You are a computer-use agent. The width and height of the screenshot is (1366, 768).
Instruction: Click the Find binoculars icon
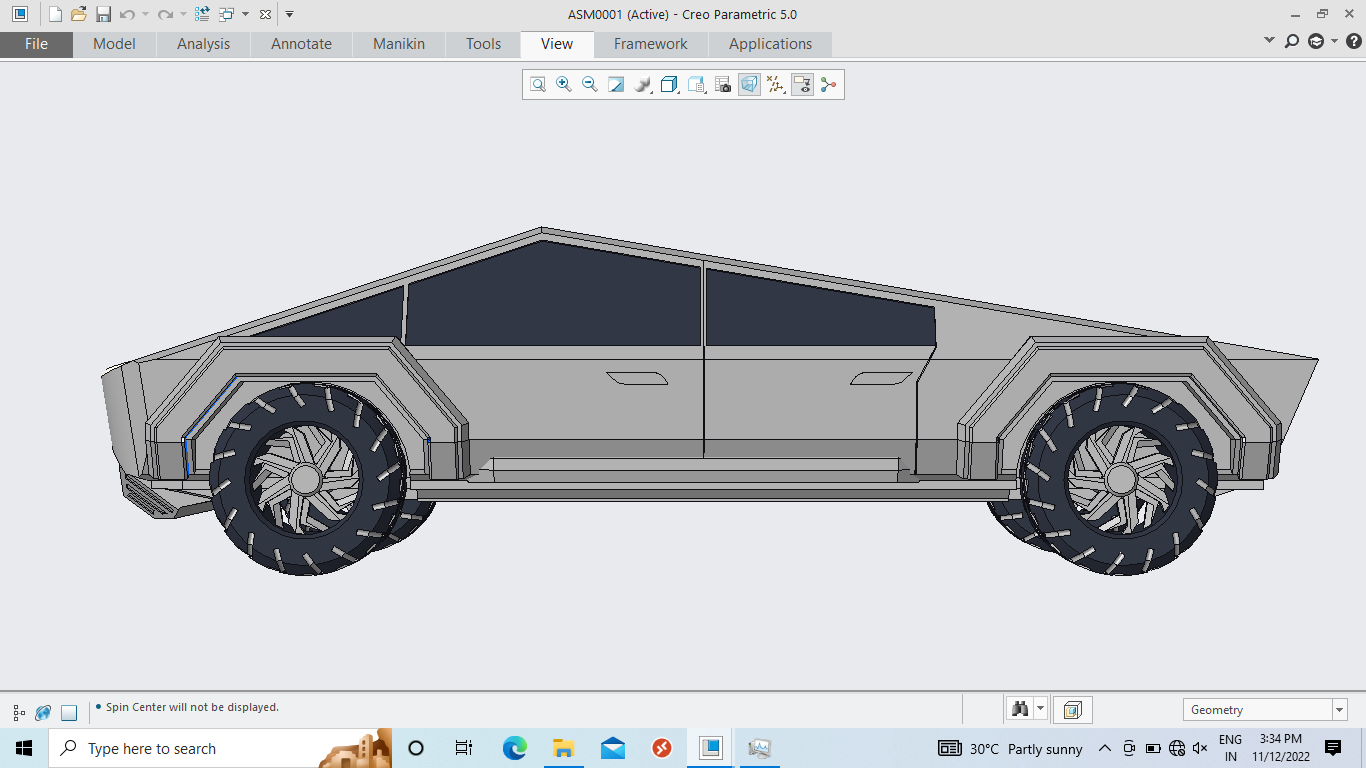(x=1020, y=709)
